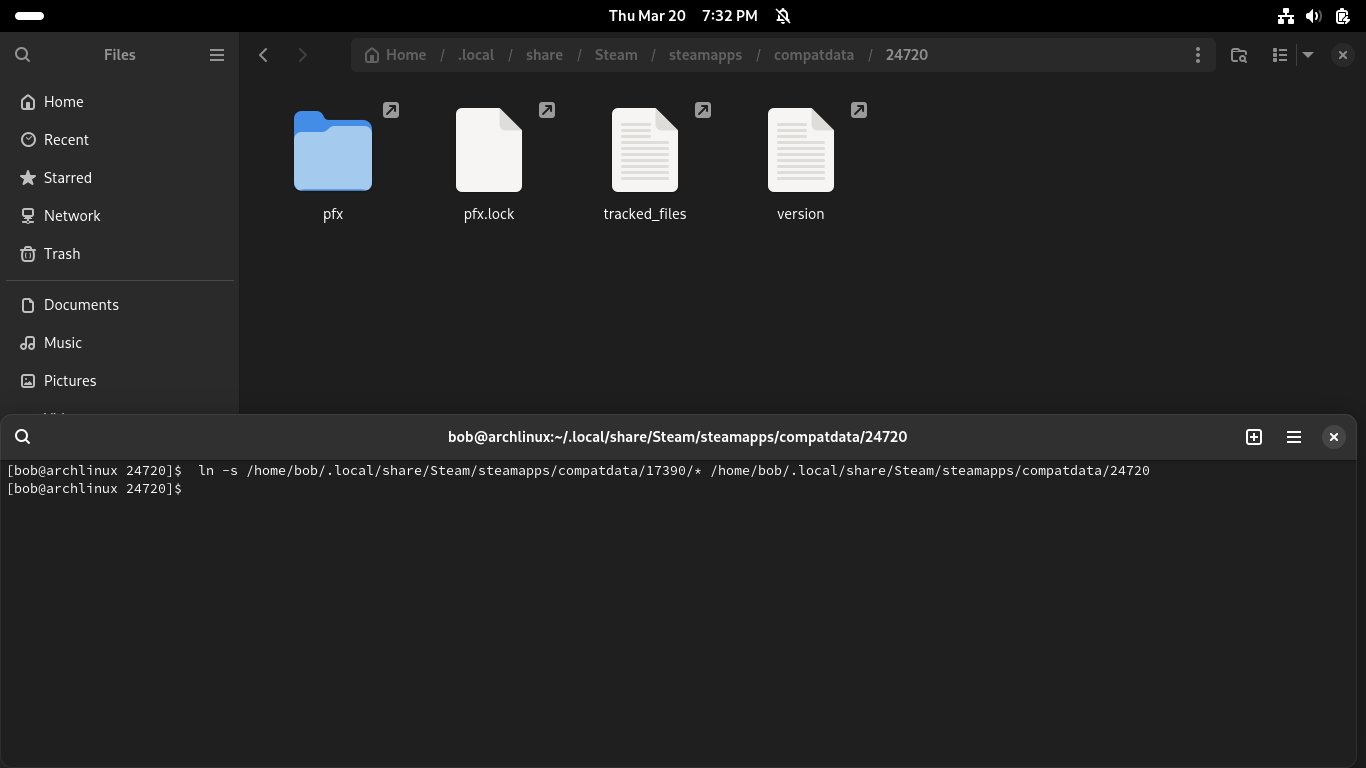Click the Trash bin icon

28,254
